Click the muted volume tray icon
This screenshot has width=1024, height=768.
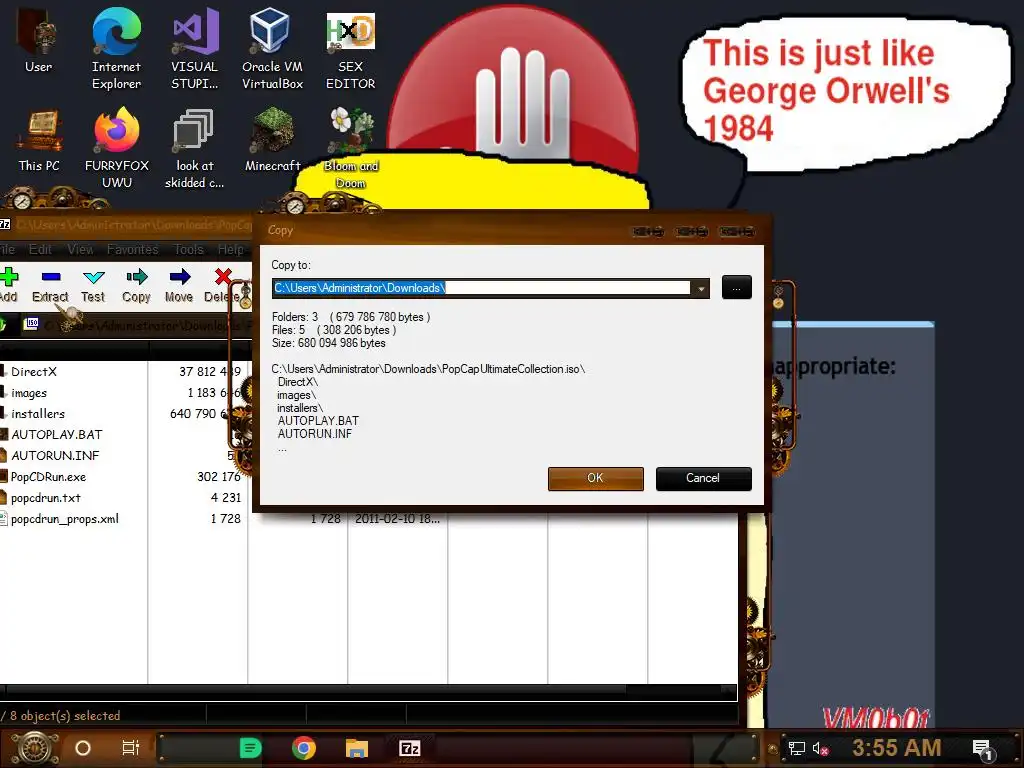[x=820, y=748]
